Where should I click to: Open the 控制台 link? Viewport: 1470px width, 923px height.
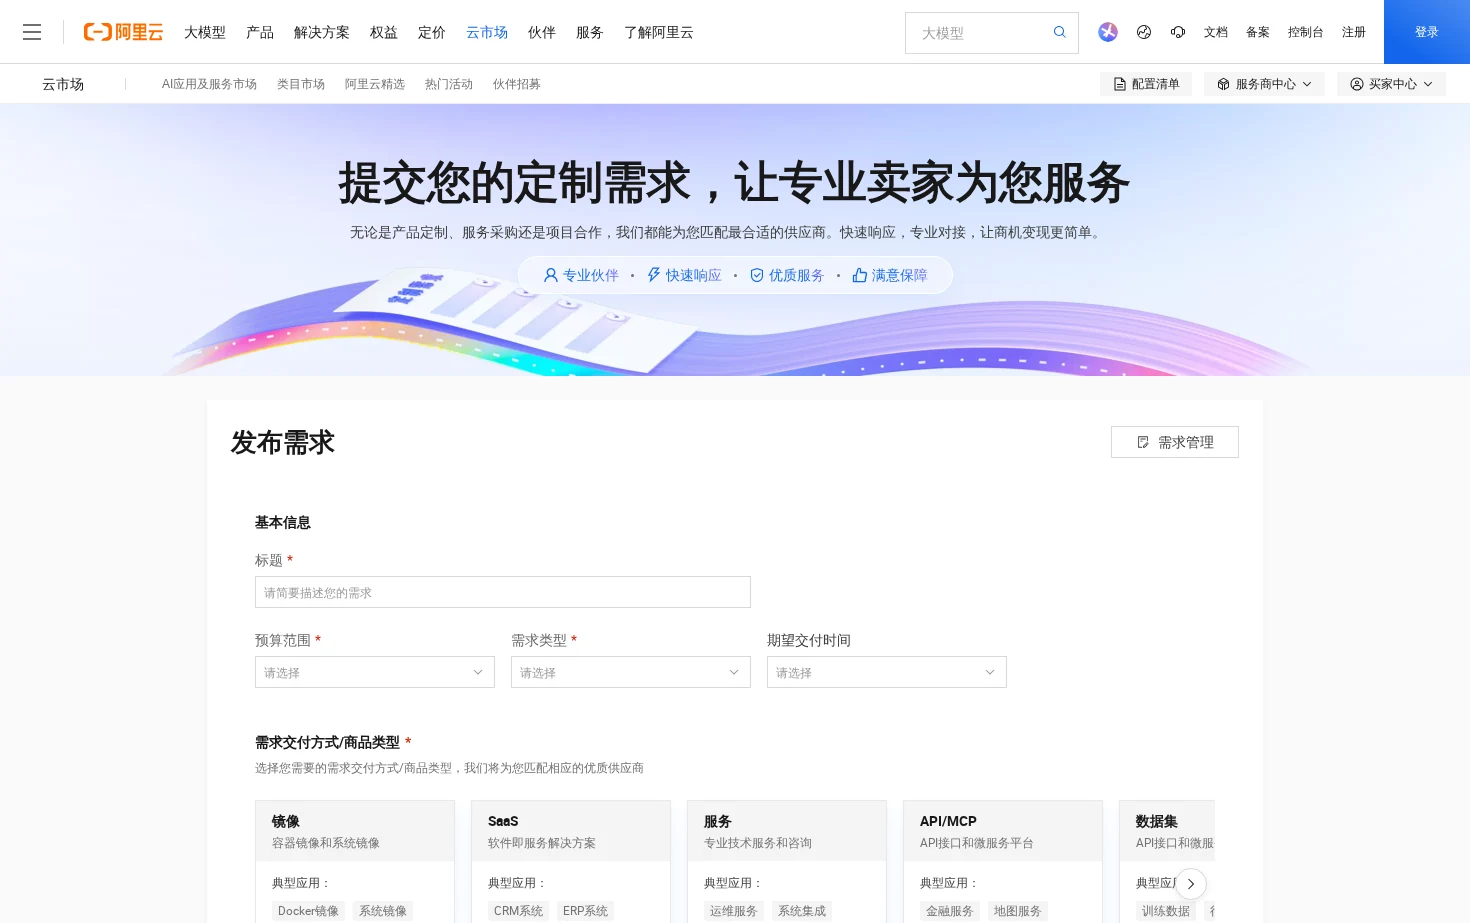pyautogui.click(x=1306, y=32)
